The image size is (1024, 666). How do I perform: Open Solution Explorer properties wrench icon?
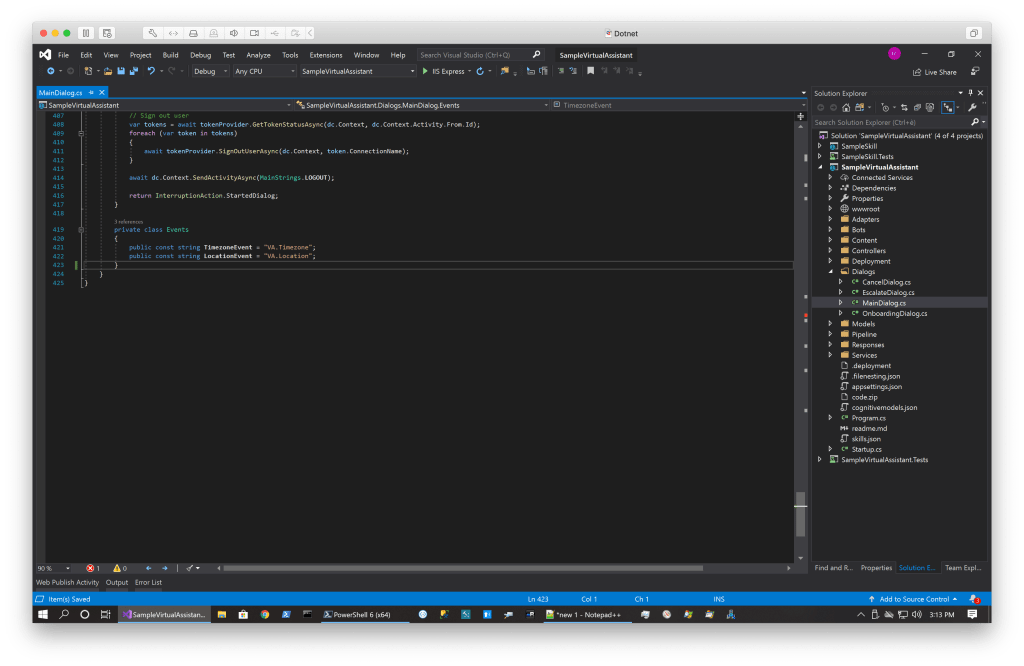click(972, 107)
